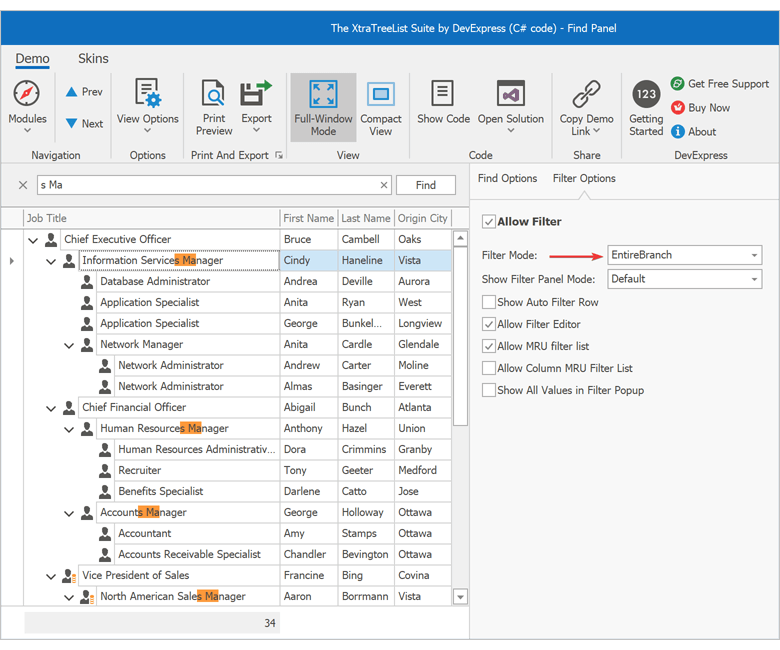This screenshot has width=780, height=650.
Task: Switch to the Skins ribbon tab
Action: [93, 59]
